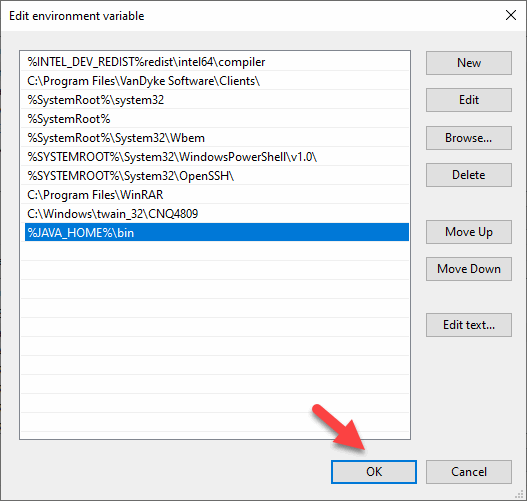Close the dialog with the X icon
Screen dimensions: 527x501
[x=511, y=15]
